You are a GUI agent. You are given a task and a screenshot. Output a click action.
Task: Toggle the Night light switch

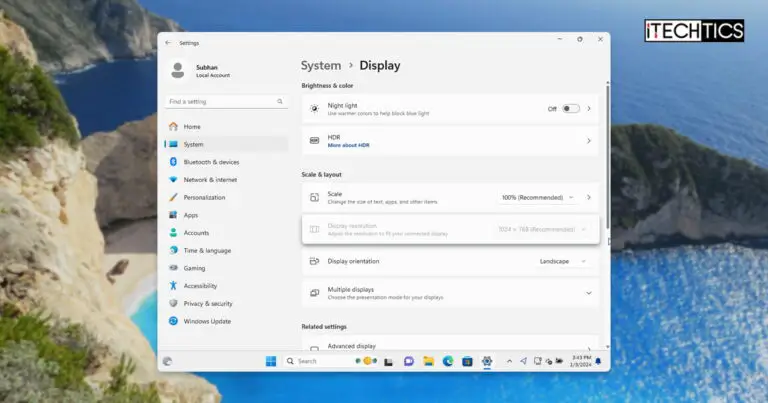pyautogui.click(x=570, y=108)
